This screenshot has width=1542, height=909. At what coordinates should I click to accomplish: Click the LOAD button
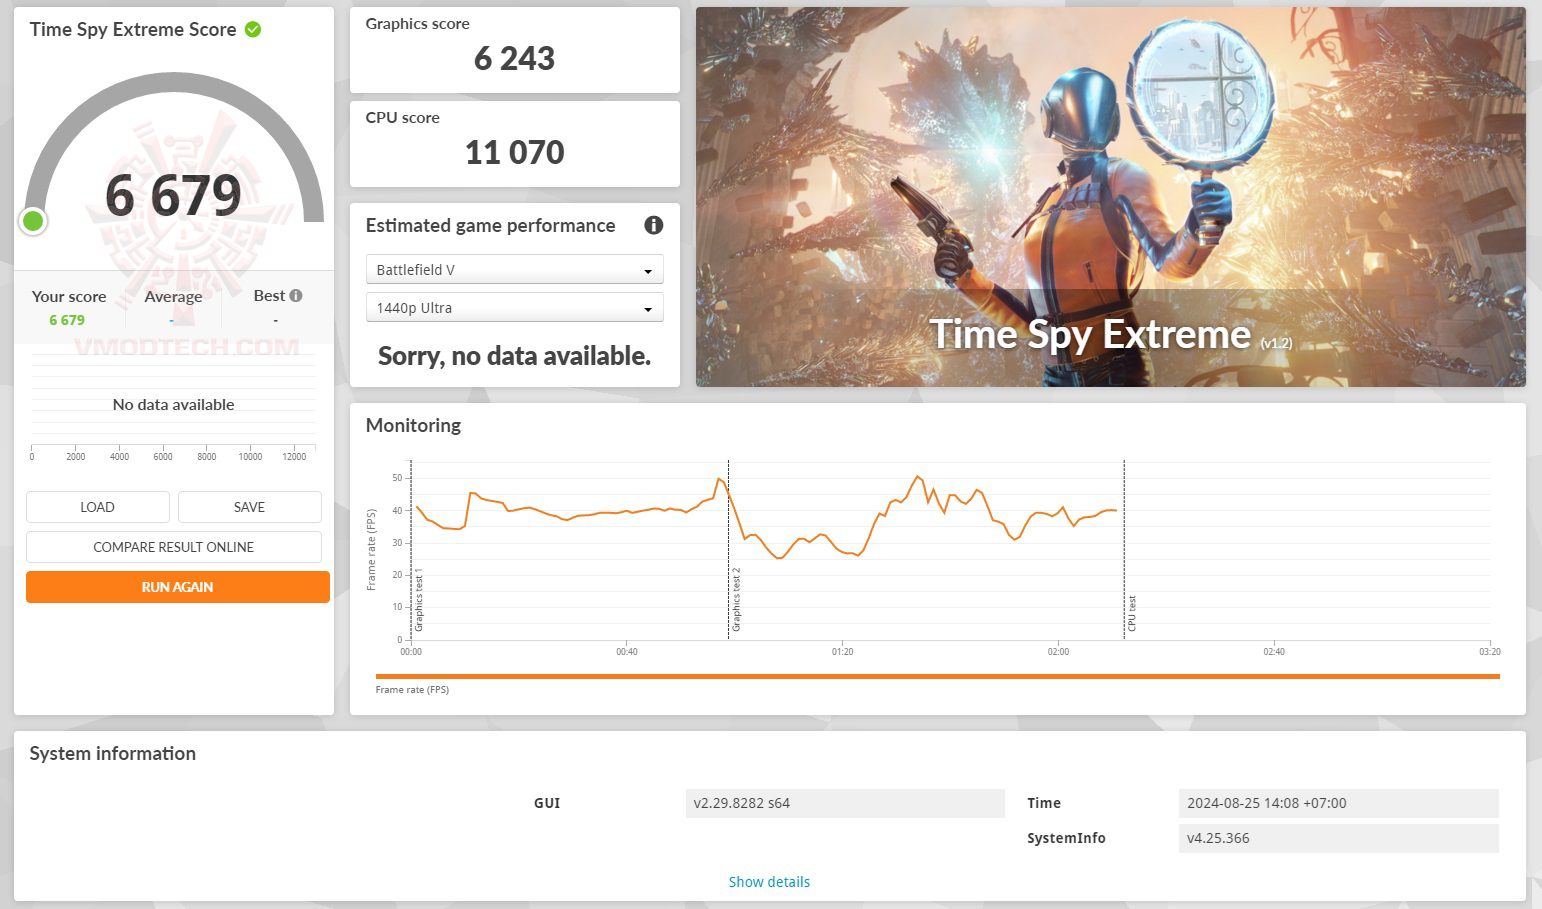click(97, 507)
